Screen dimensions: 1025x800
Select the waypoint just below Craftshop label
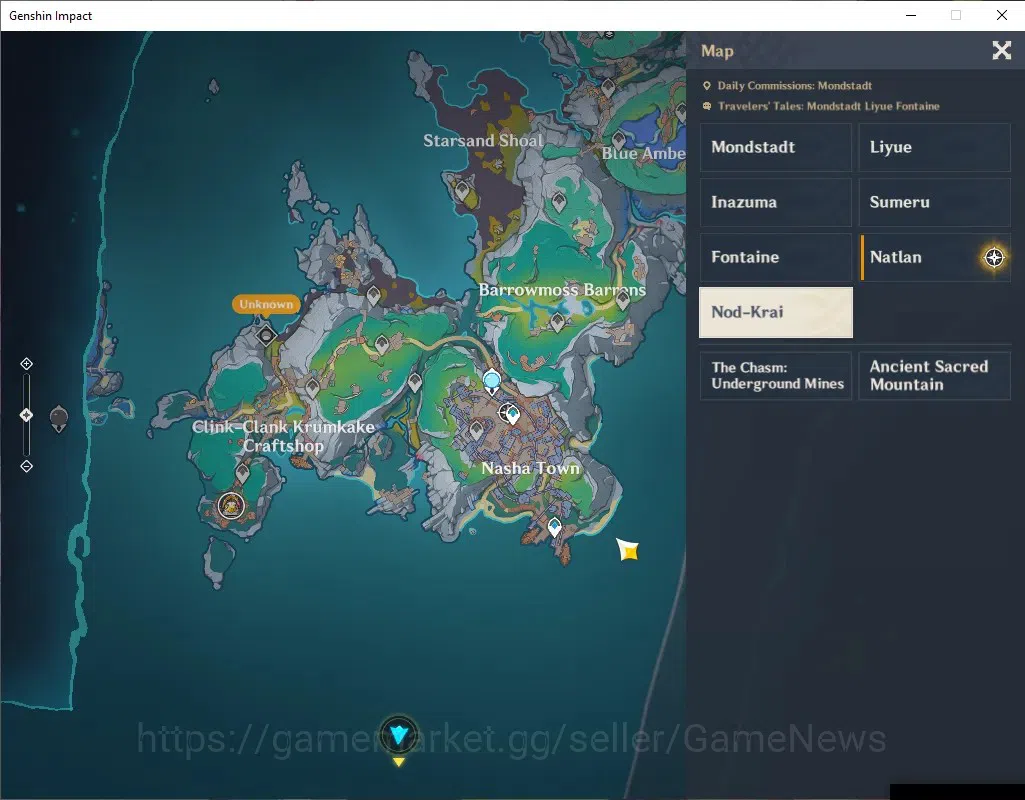(243, 473)
